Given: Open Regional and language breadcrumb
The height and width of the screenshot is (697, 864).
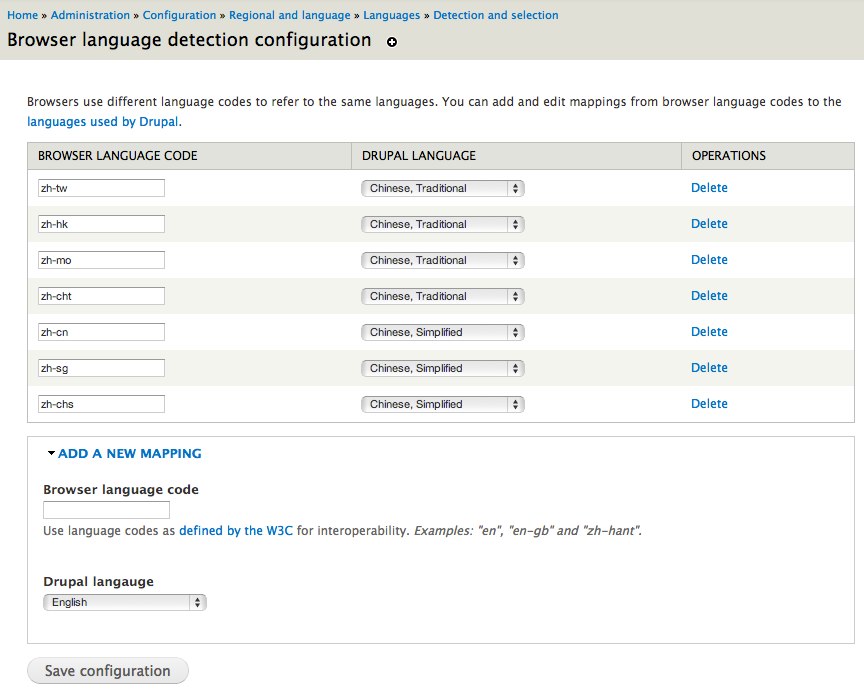Looking at the screenshot, I should 290,15.
